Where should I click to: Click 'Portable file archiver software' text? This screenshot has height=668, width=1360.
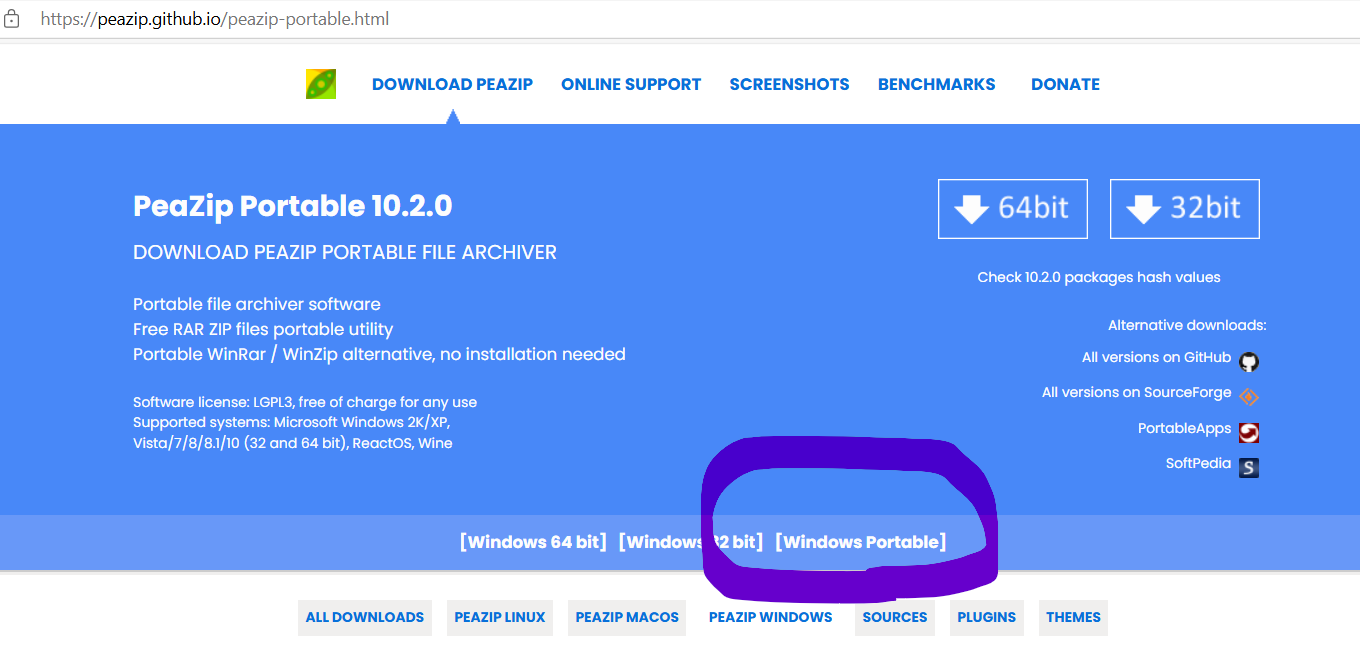257,304
